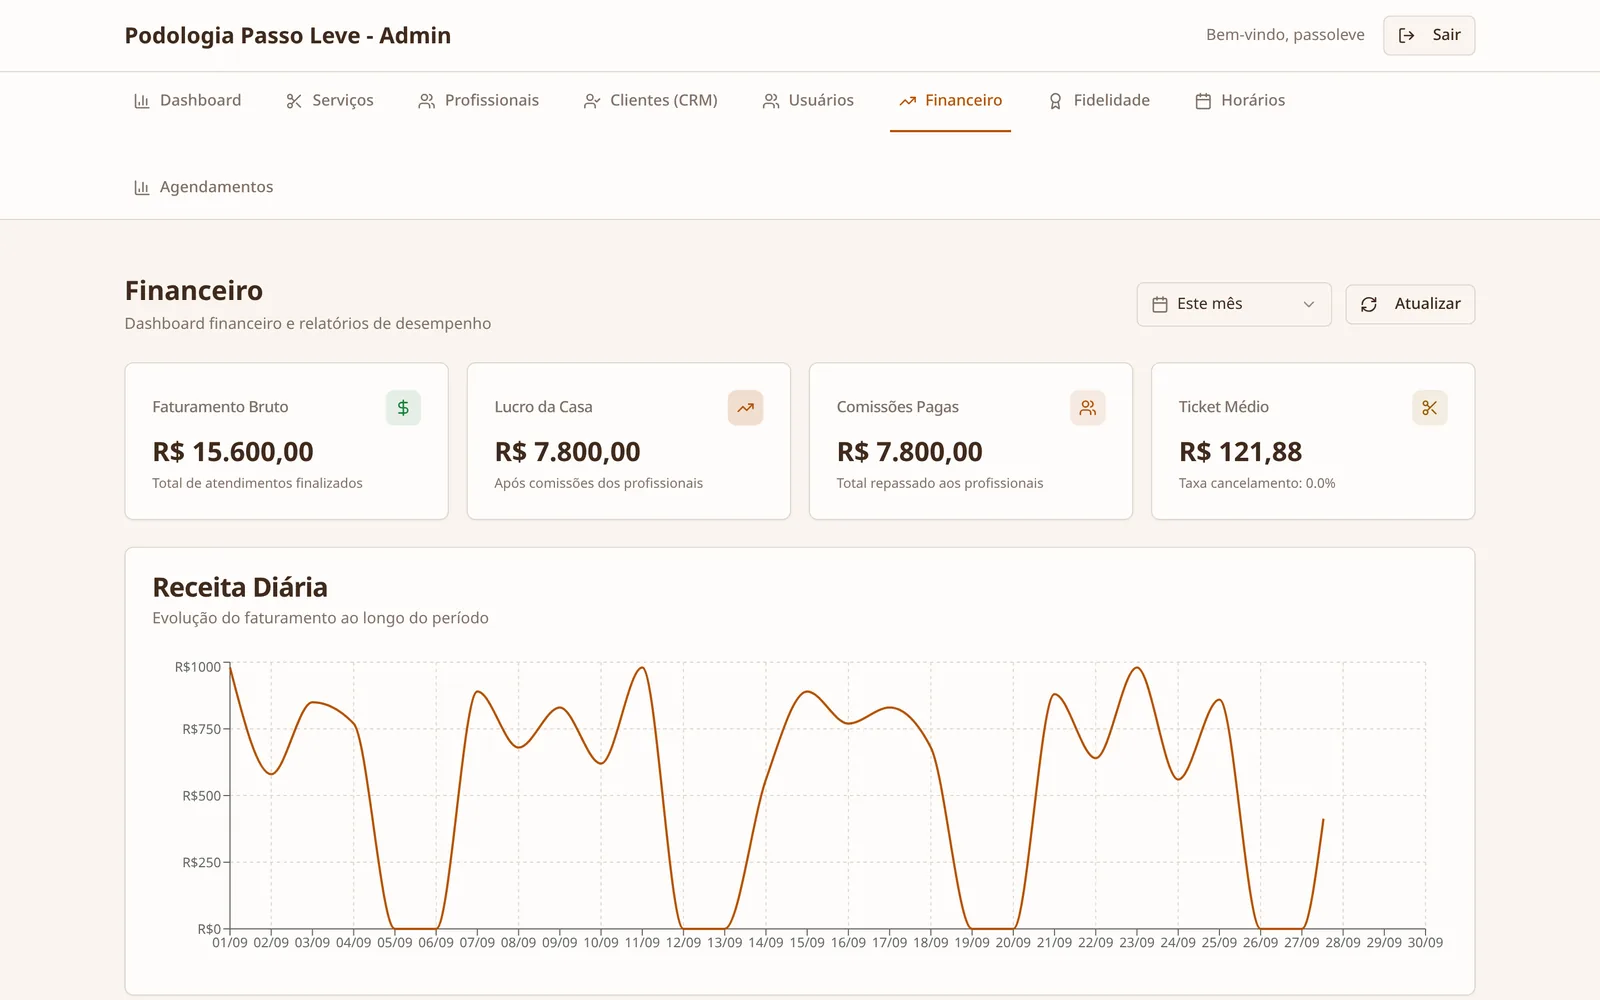Click the 15/09 label on the chart axis
The width and height of the screenshot is (1600, 1000).
pos(807,943)
